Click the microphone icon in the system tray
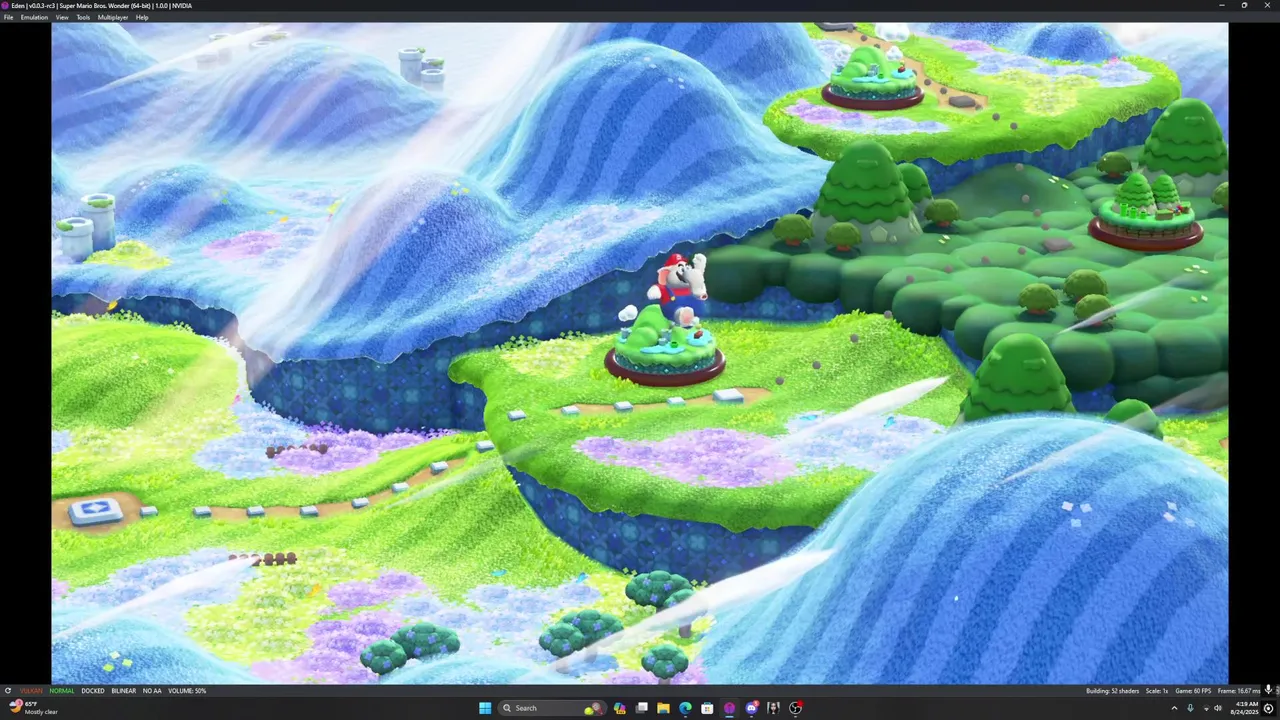Viewport: 1280px width, 720px height. pyautogui.click(x=1190, y=708)
